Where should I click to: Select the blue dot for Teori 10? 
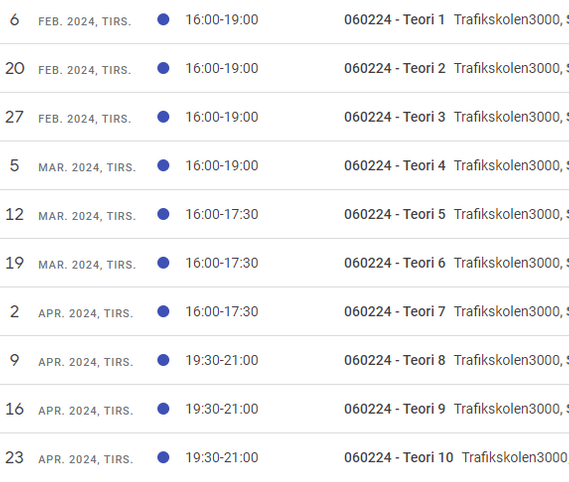(x=163, y=457)
